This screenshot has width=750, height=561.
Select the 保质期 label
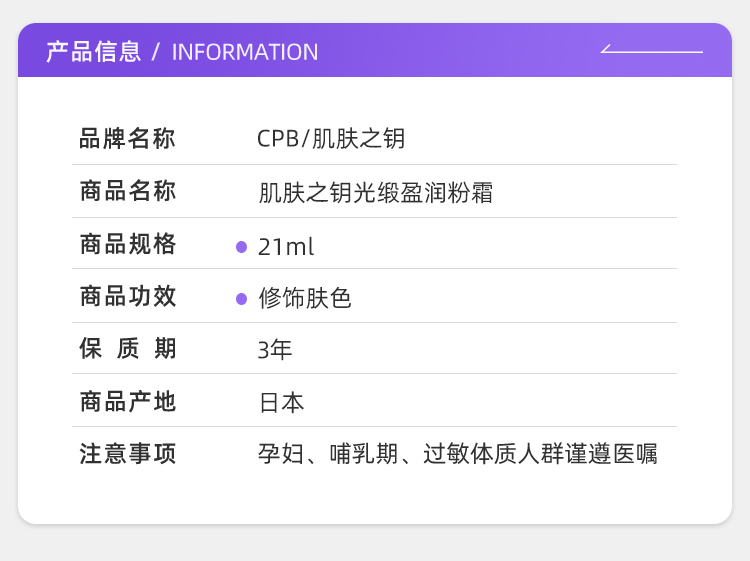127,350
